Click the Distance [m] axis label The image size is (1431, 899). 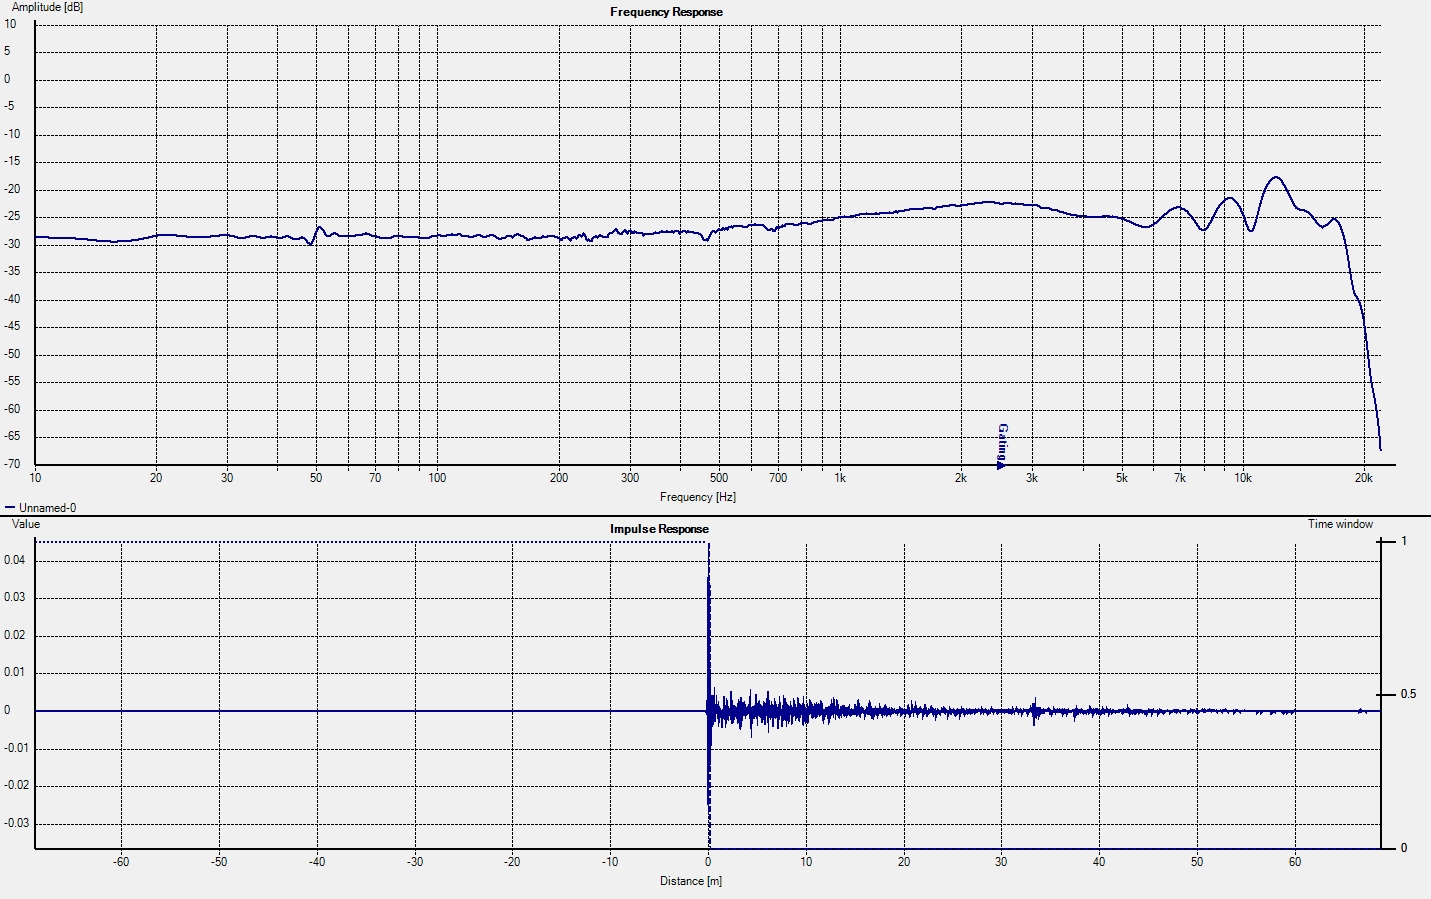click(690, 881)
